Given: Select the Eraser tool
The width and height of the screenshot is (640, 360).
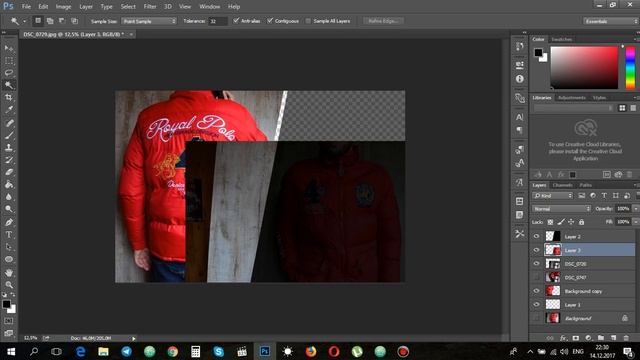Looking at the screenshot, I should point(9,172).
